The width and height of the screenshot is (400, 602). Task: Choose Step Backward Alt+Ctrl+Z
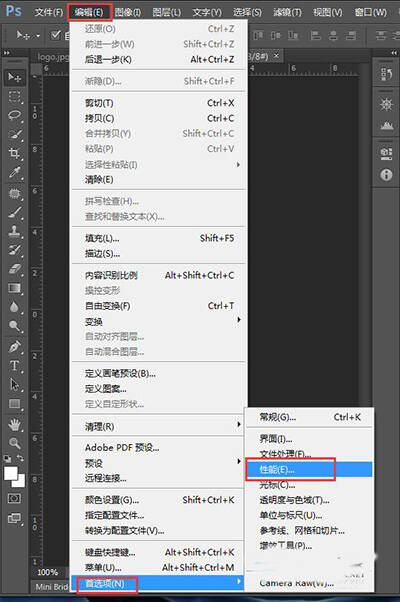[158, 60]
